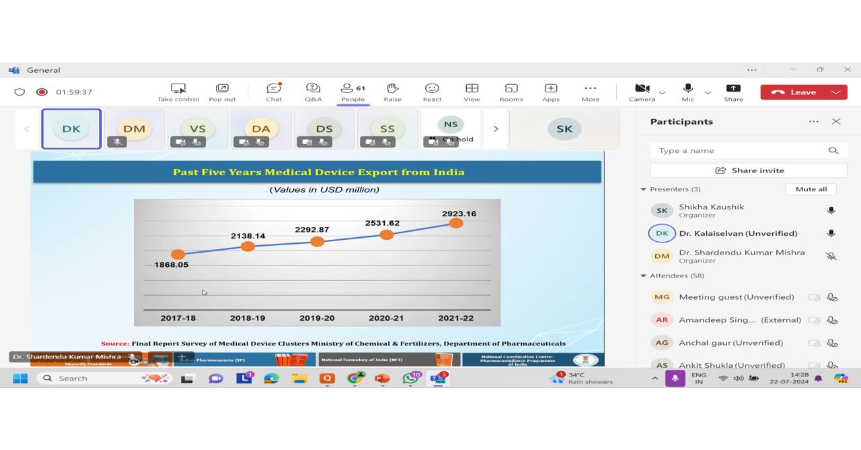
Task: Open the React emoji menu
Action: (x=432, y=90)
